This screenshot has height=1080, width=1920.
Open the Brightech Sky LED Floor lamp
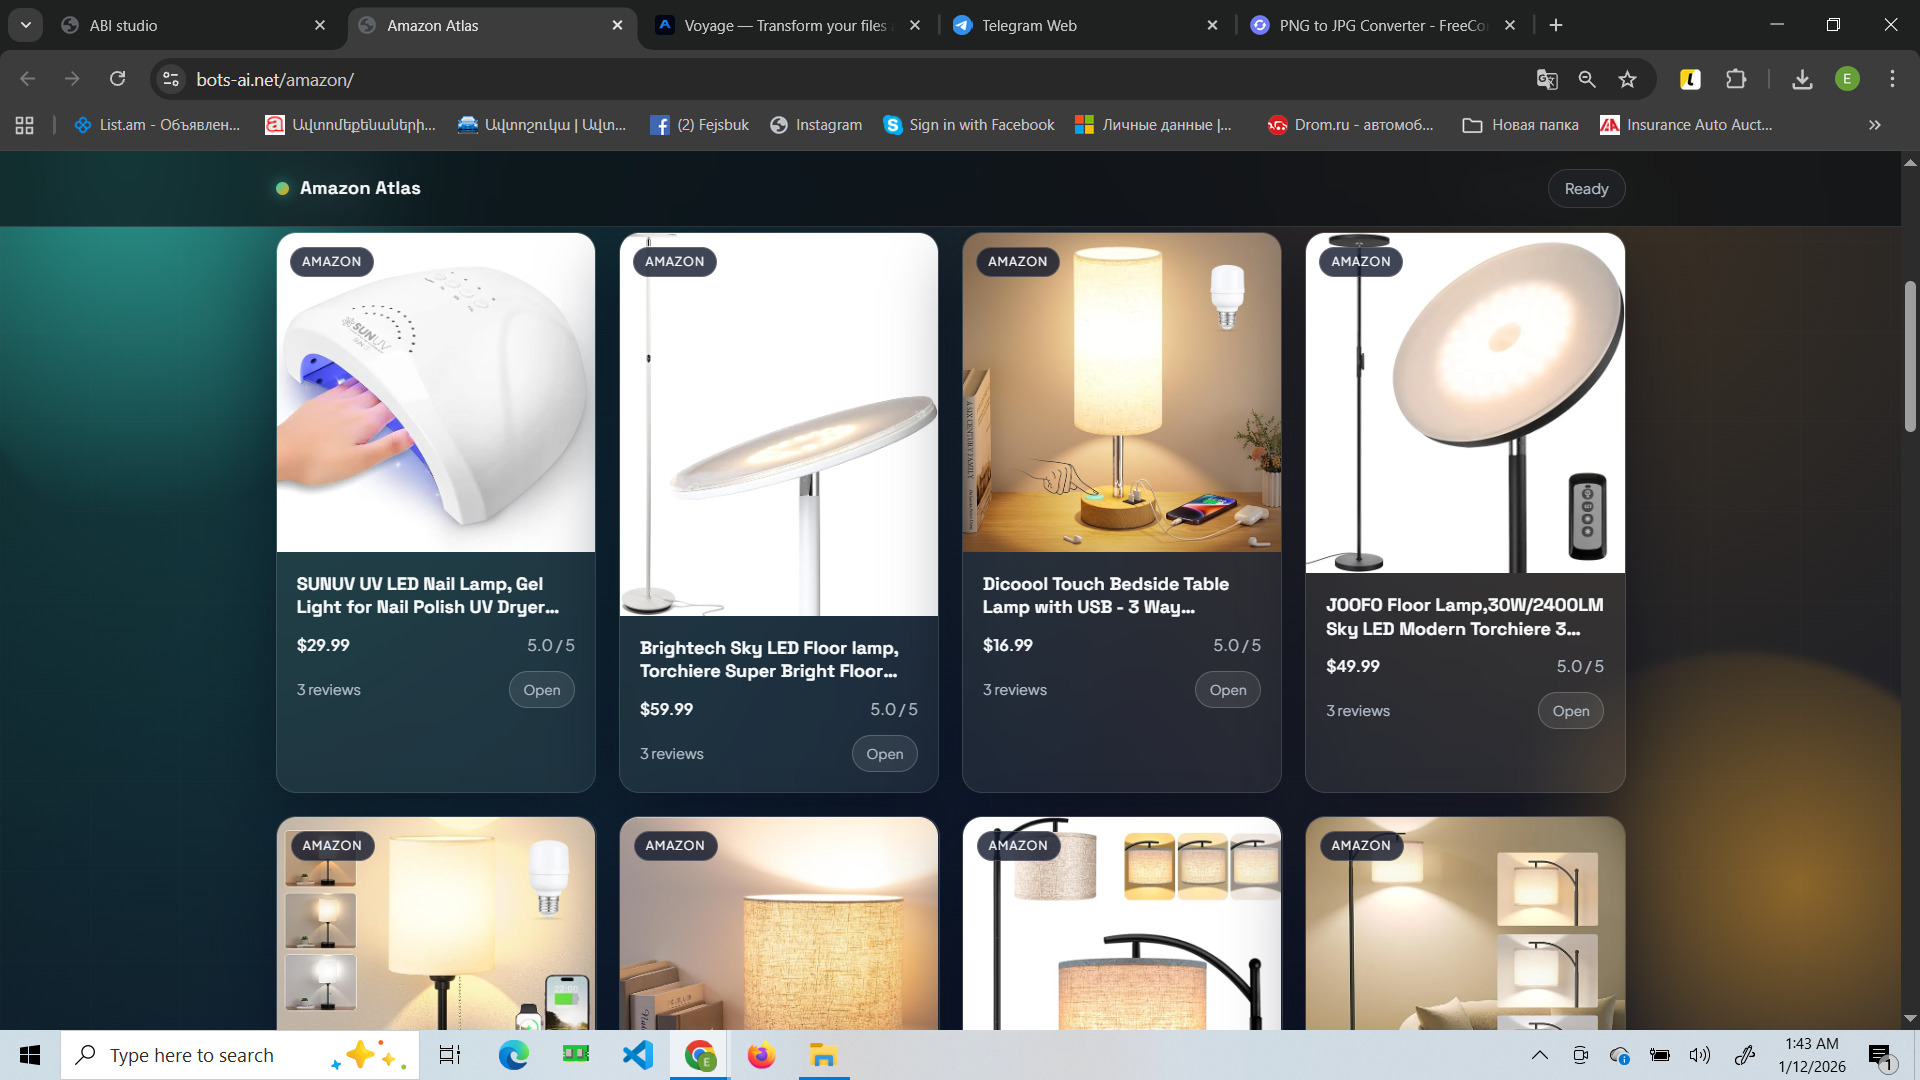pyautogui.click(x=884, y=754)
